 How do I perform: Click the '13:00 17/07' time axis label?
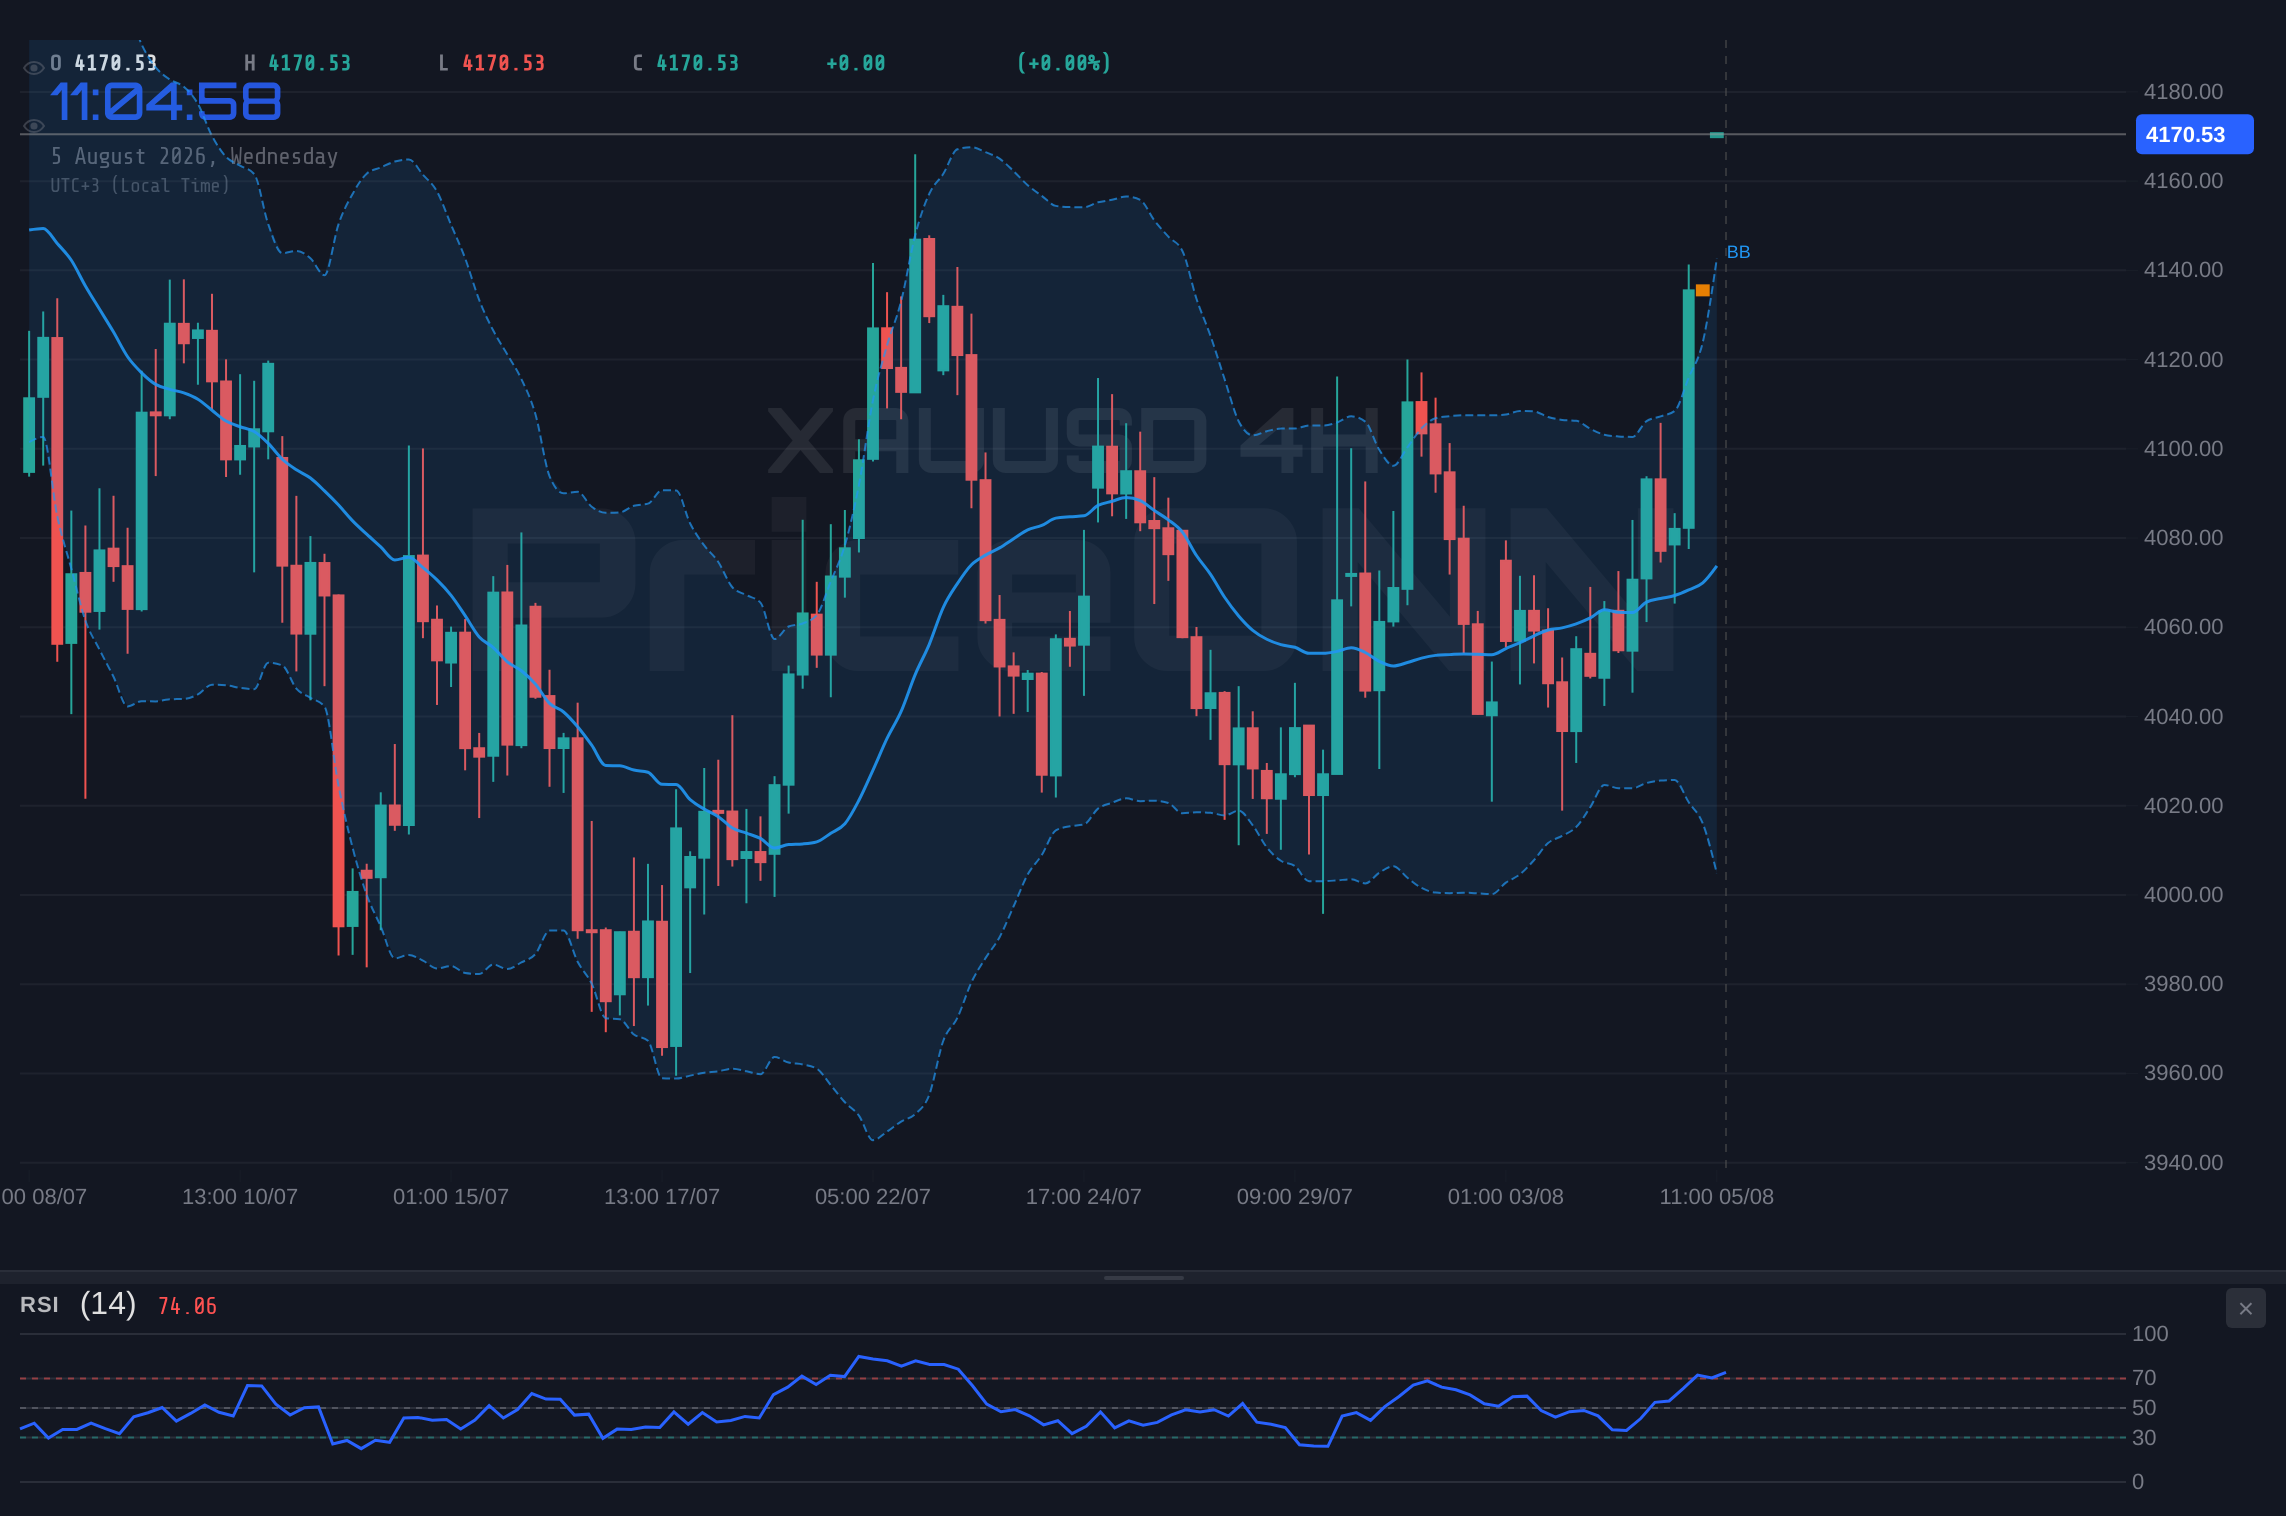pos(662,1197)
